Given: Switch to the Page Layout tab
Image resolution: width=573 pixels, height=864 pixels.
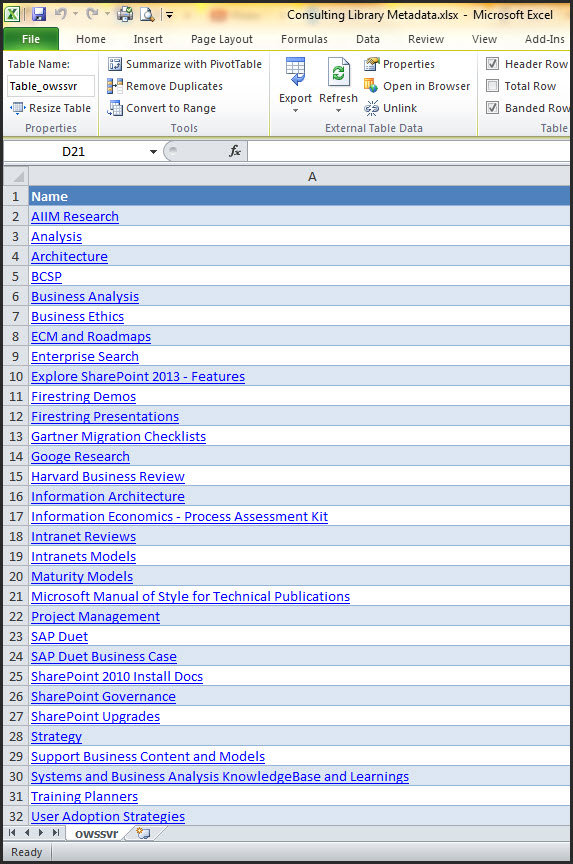Looking at the screenshot, I should 221,39.
